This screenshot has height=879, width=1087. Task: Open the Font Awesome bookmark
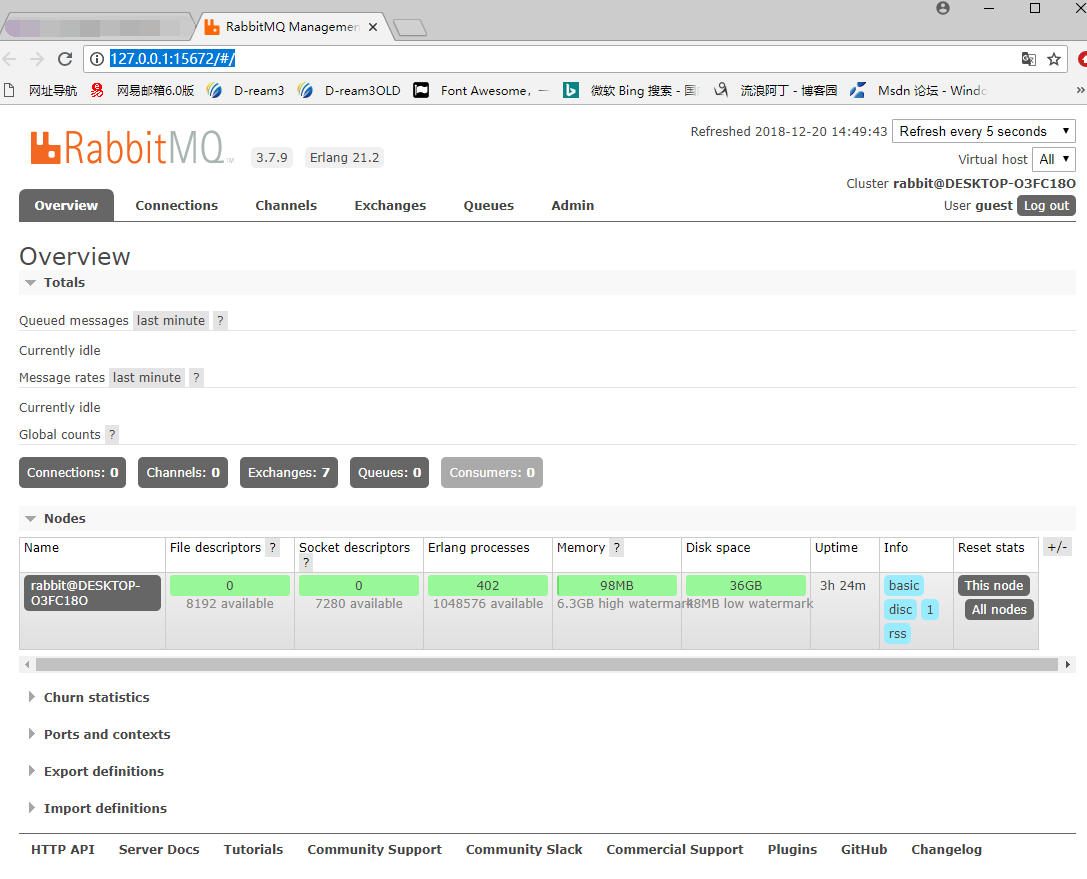[x=480, y=91]
